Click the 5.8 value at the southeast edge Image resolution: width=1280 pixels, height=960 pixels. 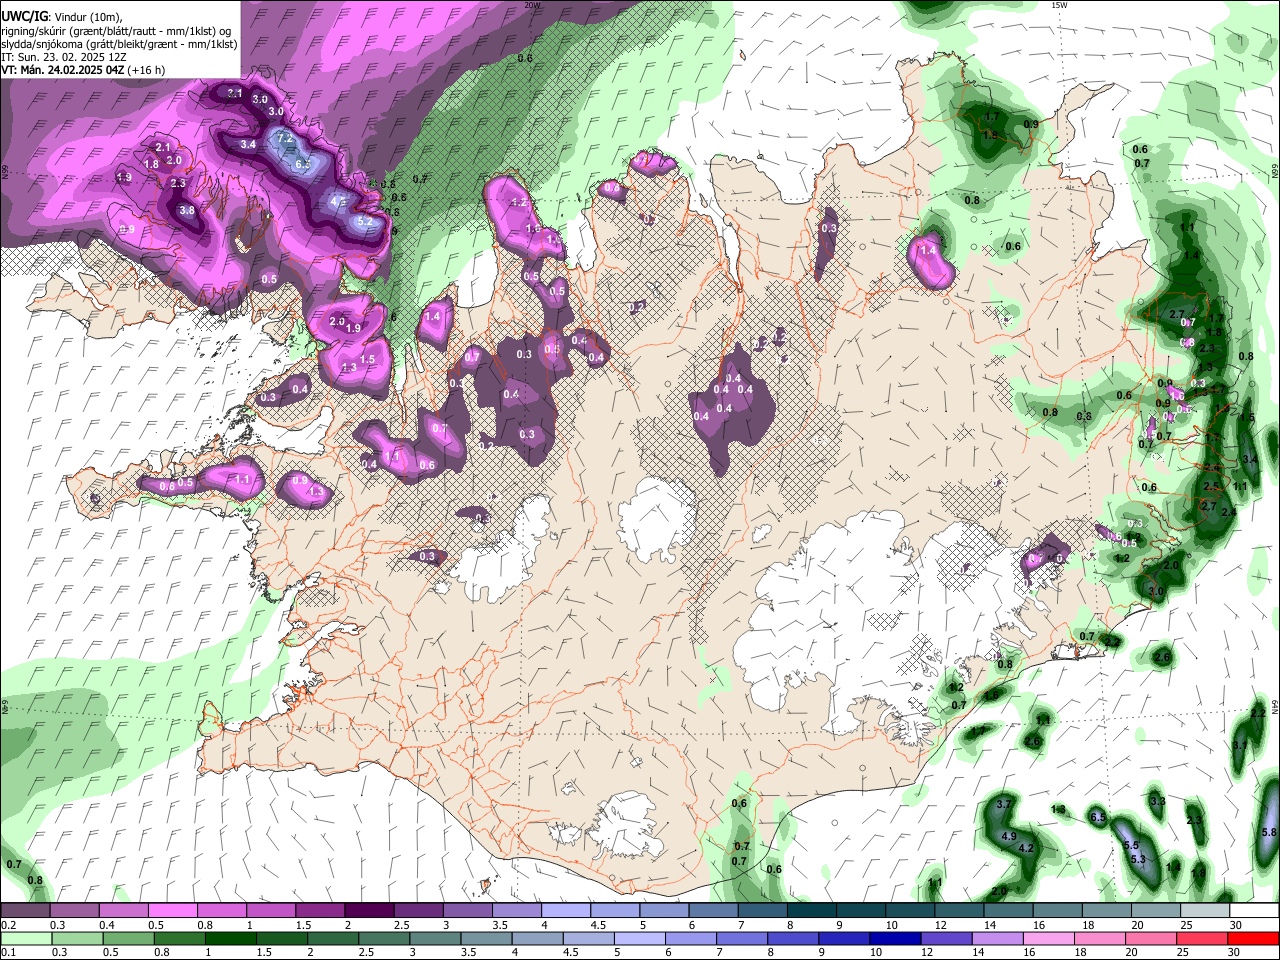pyautogui.click(x=1269, y=832)
